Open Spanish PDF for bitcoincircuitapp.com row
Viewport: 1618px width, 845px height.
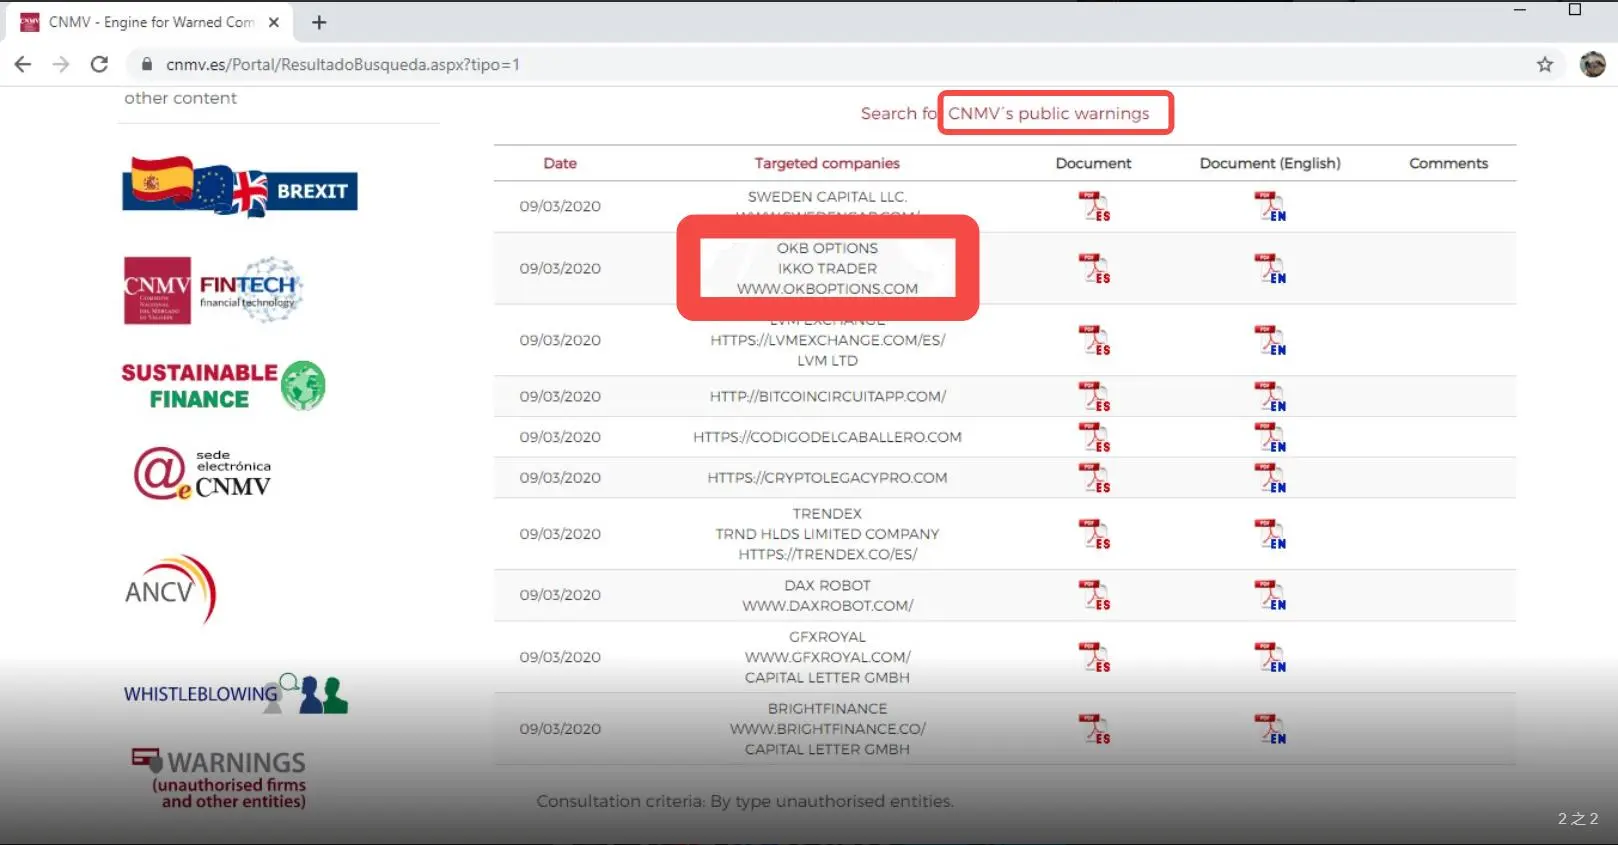click(1094, 396)
